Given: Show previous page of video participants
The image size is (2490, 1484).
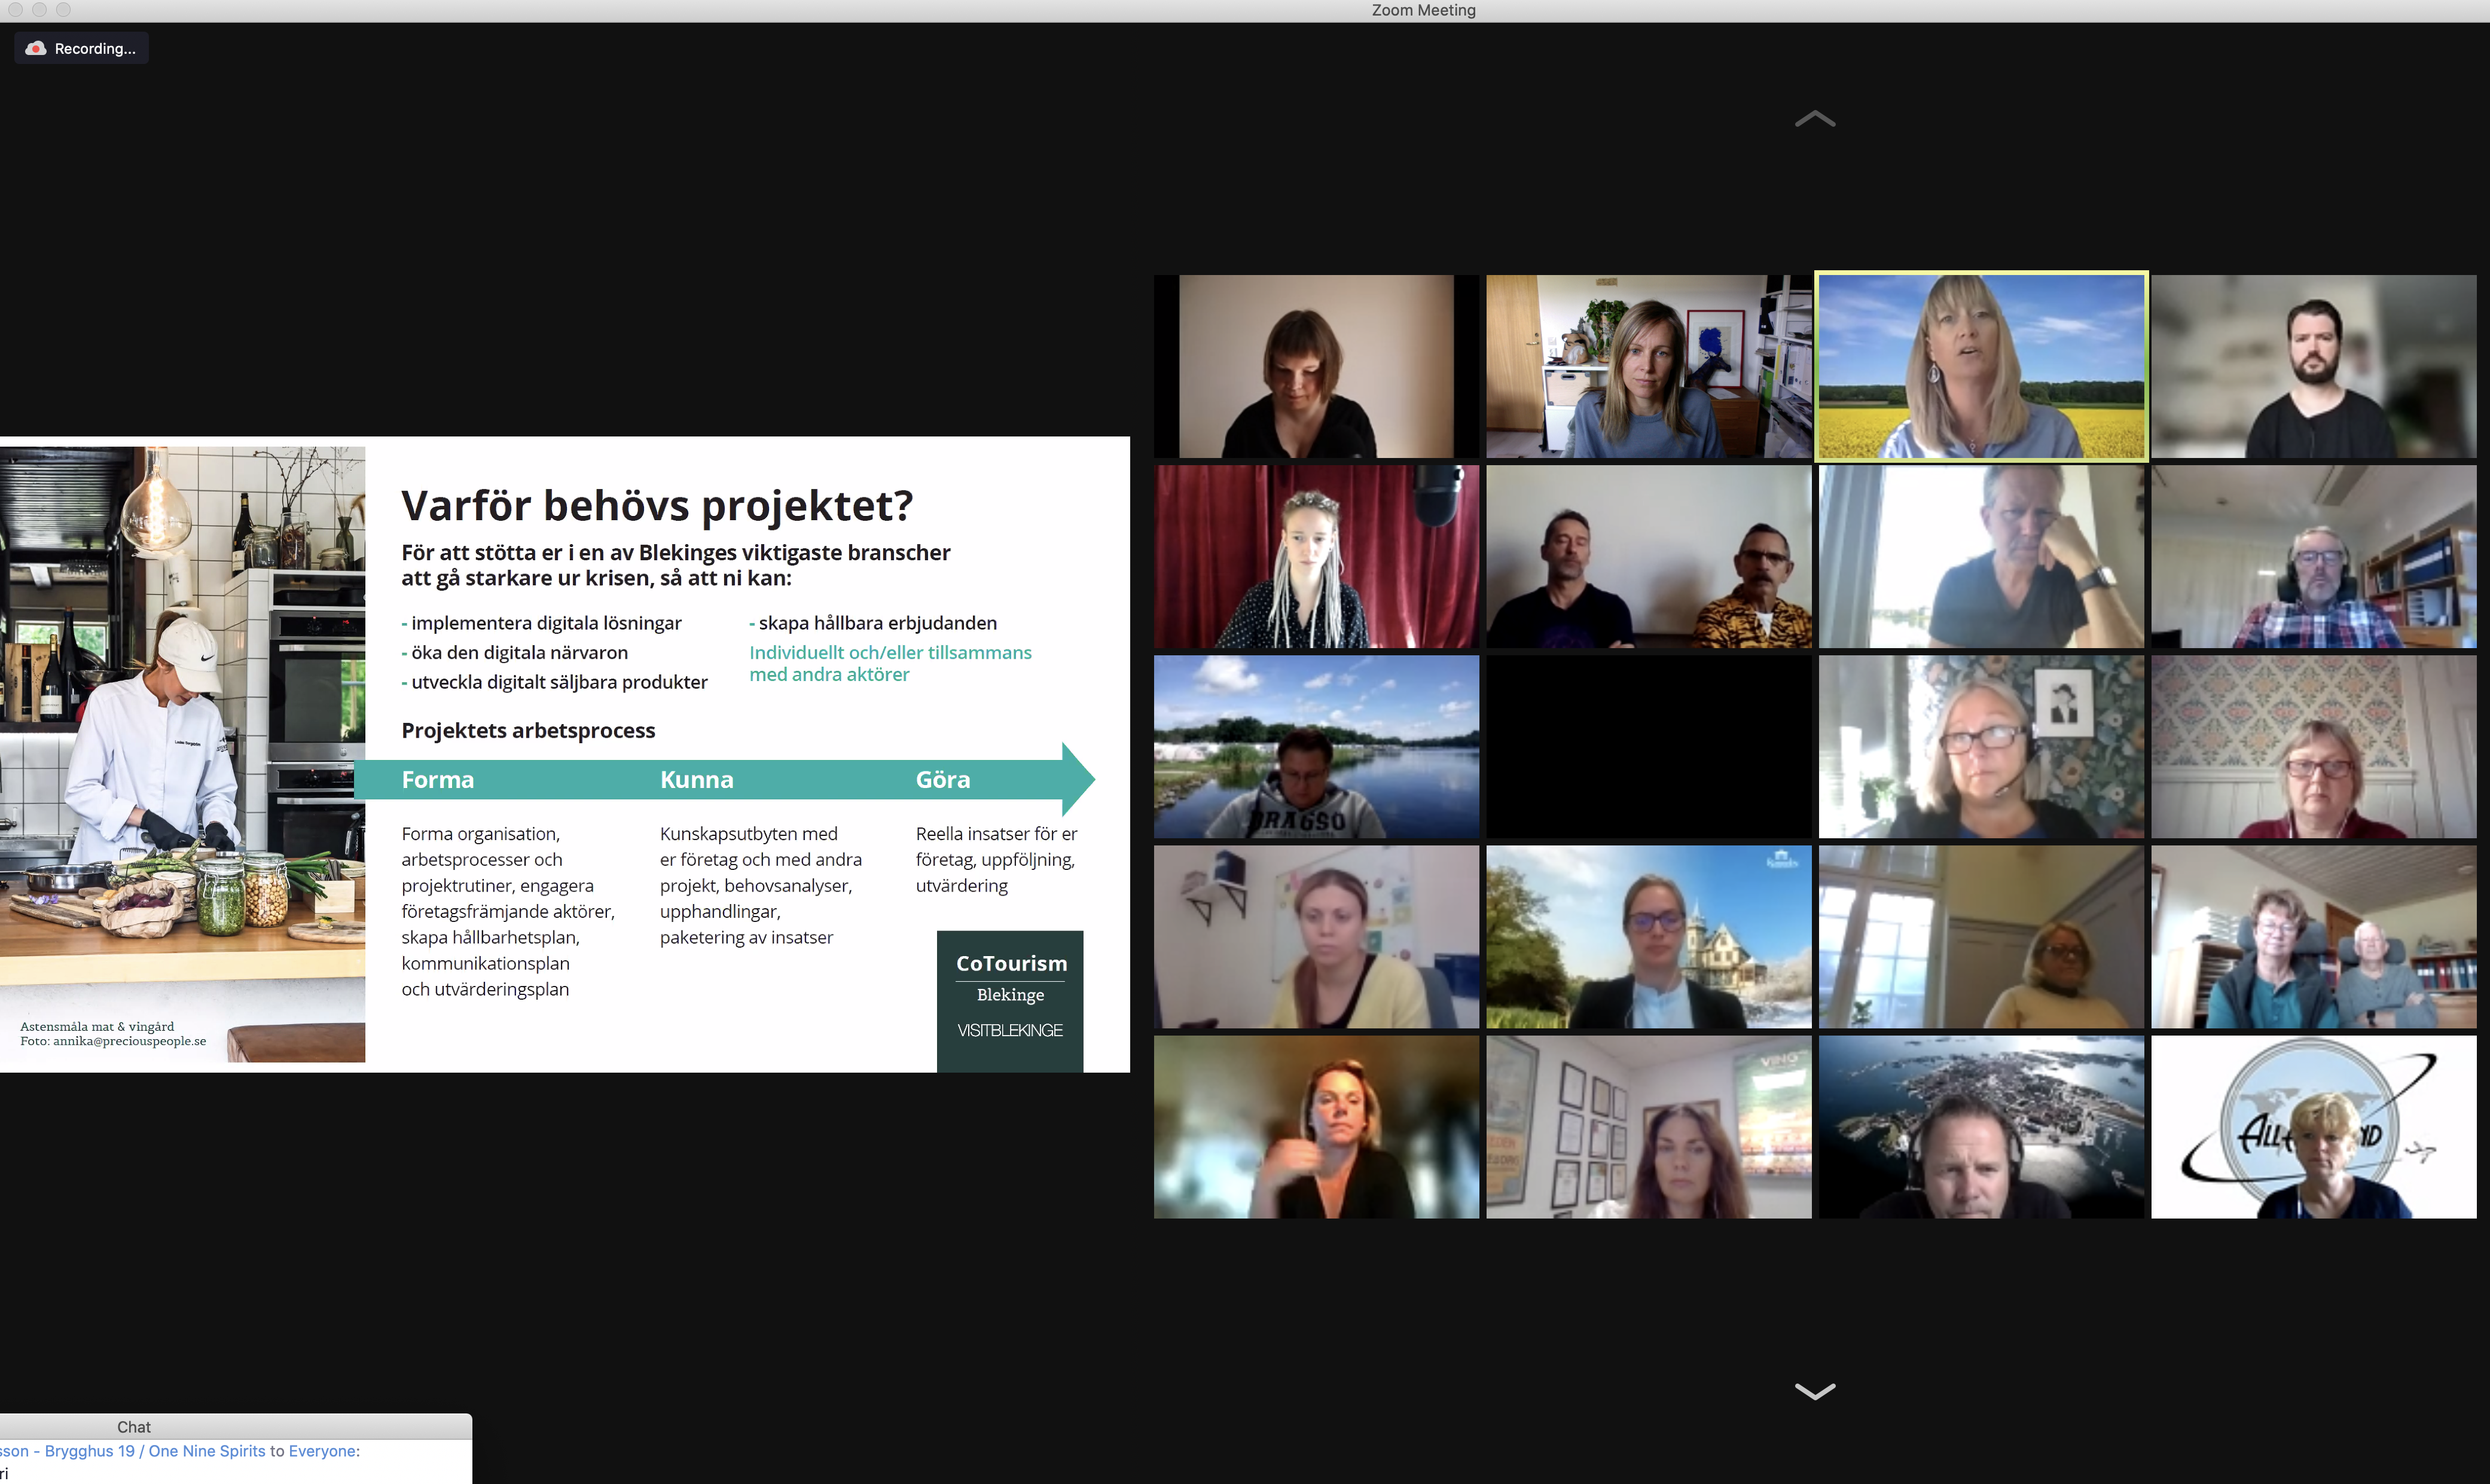Looking at the screenshot, I should 1814,119.
